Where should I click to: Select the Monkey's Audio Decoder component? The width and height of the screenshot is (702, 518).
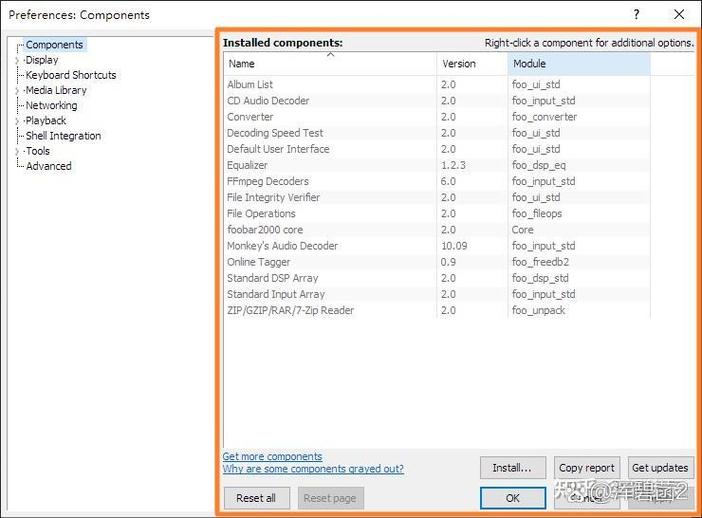pos(437,245)
